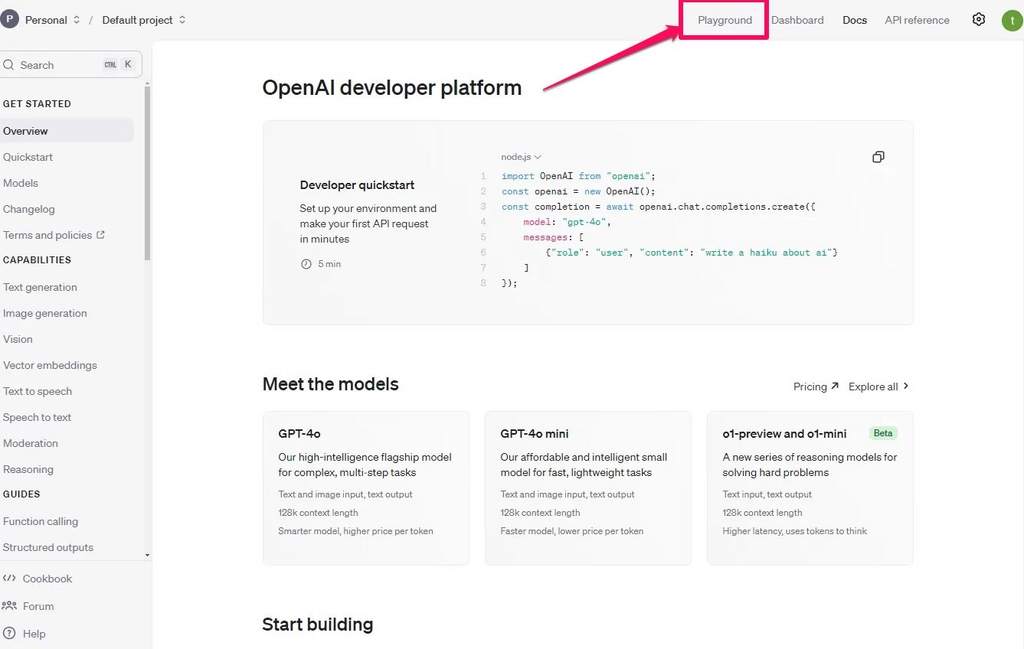Open the GPT-4o mini model card
The width and height of the screenshot is (1024, 649).
click(588, 488)
